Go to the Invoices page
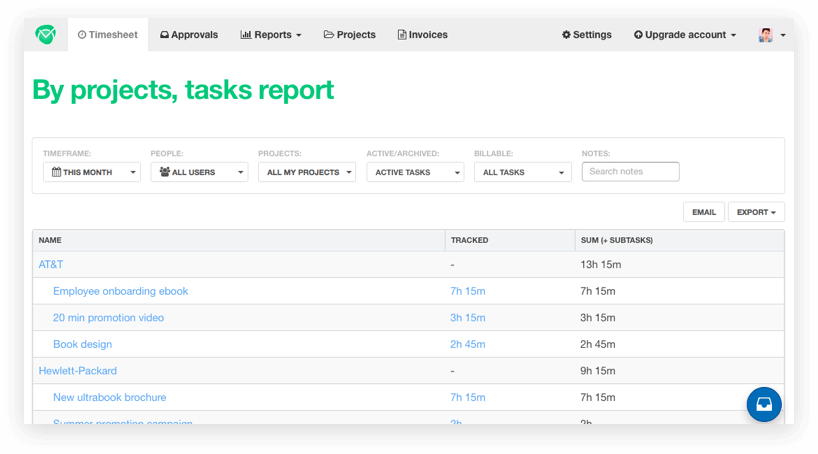This screenshot has width=818, height=454. (x=422, y=35)
